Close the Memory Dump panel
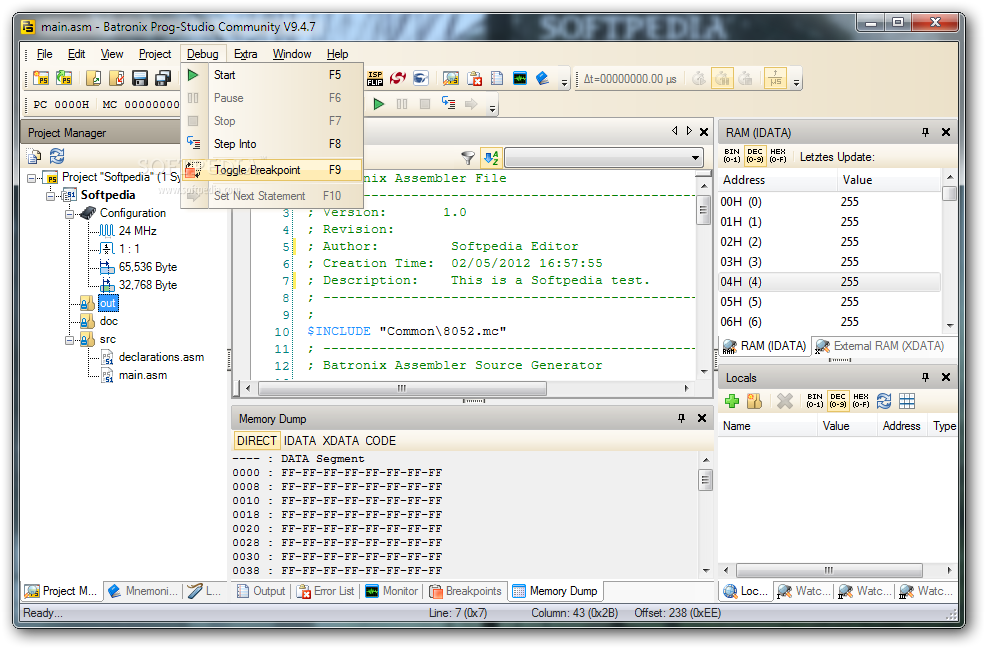986x649 pixels. [x=702, y=418]
